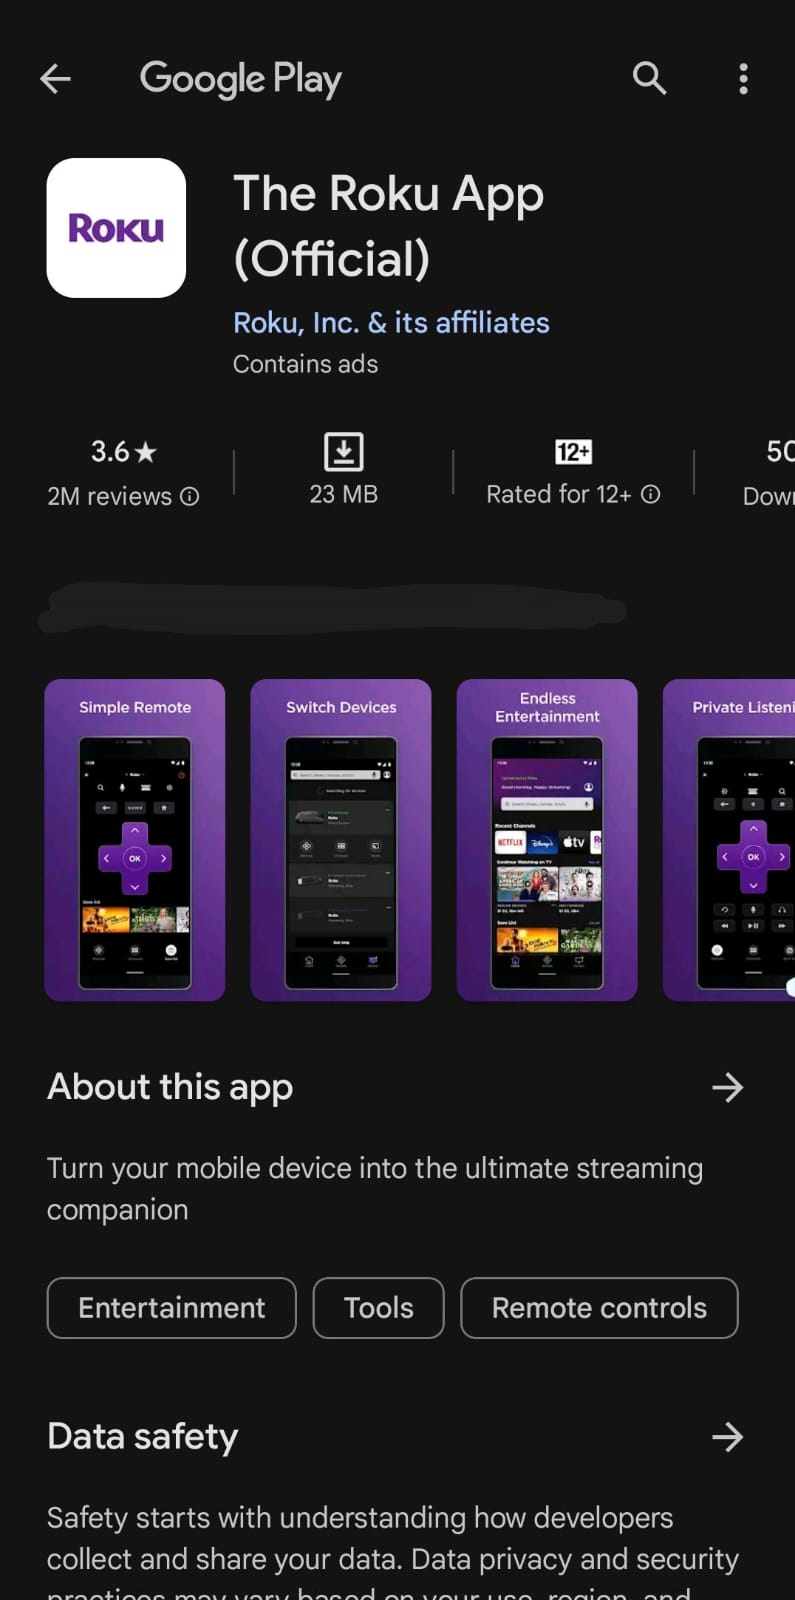Tap the download size icon
Viewport: 795px width, 1600px height.
coord(343,451)
